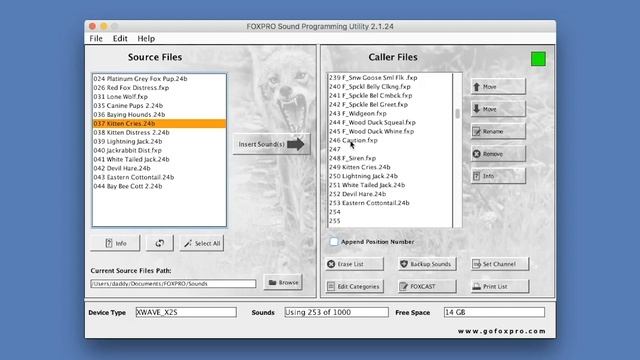Viewport: 640px width, 360px height.
Task: Select 242 F_Spckle Bel Greet.fxp
Action: pos(390,104)
